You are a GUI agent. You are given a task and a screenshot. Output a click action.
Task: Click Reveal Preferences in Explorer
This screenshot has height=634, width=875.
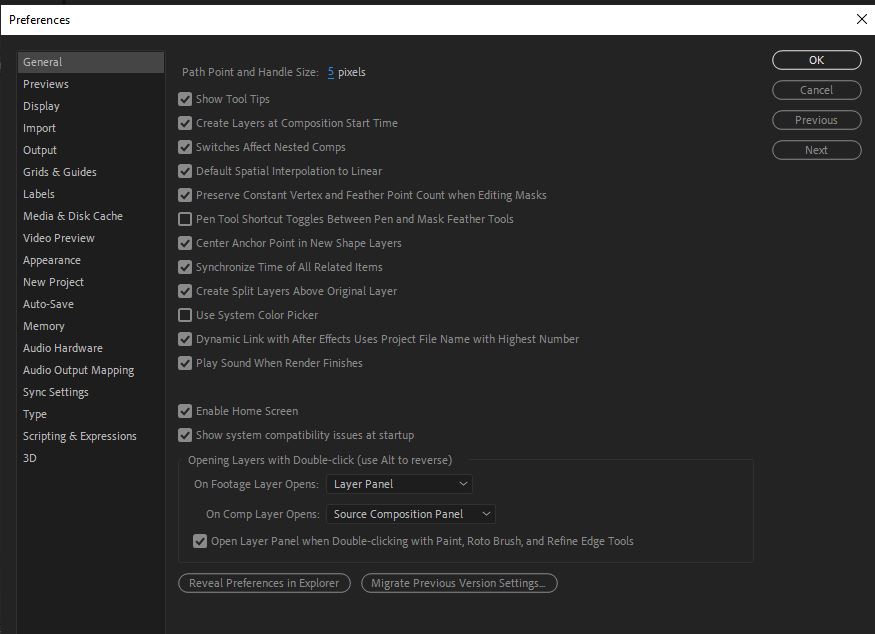[x=264, y=583]
